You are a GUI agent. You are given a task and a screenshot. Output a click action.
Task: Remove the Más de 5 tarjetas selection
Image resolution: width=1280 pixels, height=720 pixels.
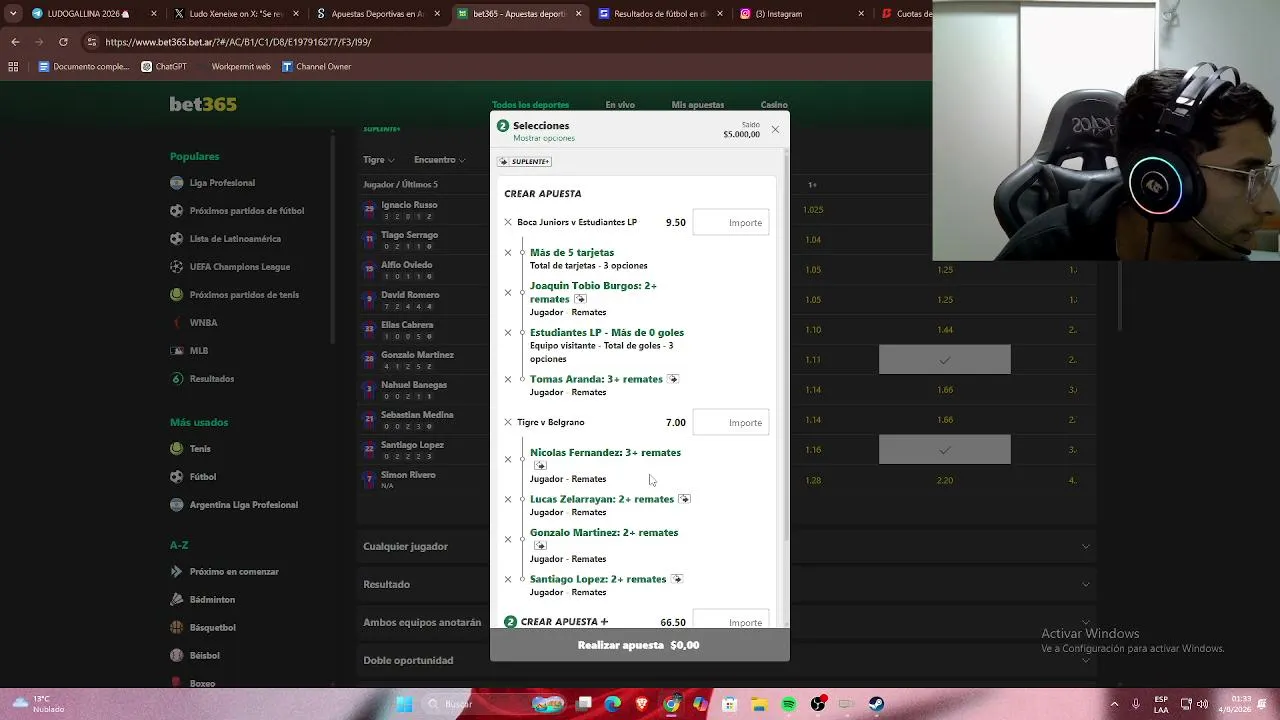tap(508, 253)
